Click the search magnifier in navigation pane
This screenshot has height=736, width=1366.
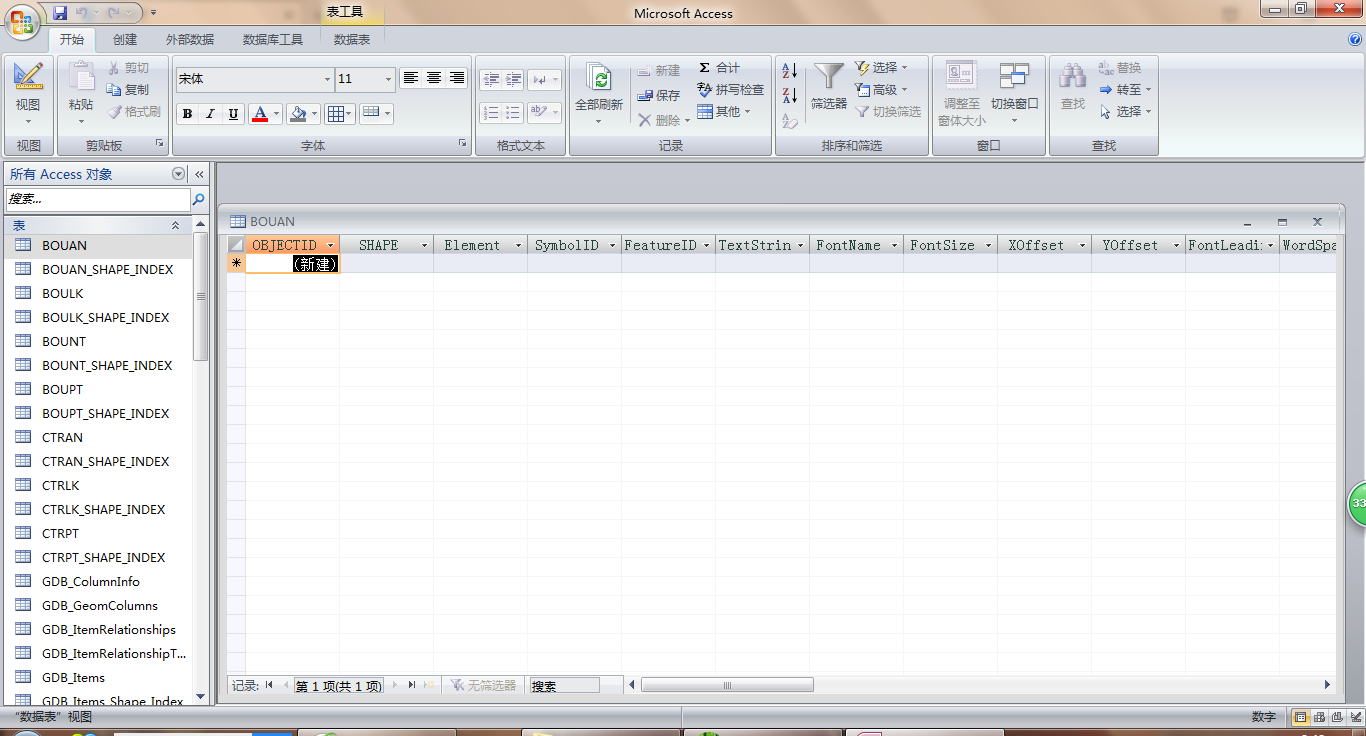pos(198,199)
